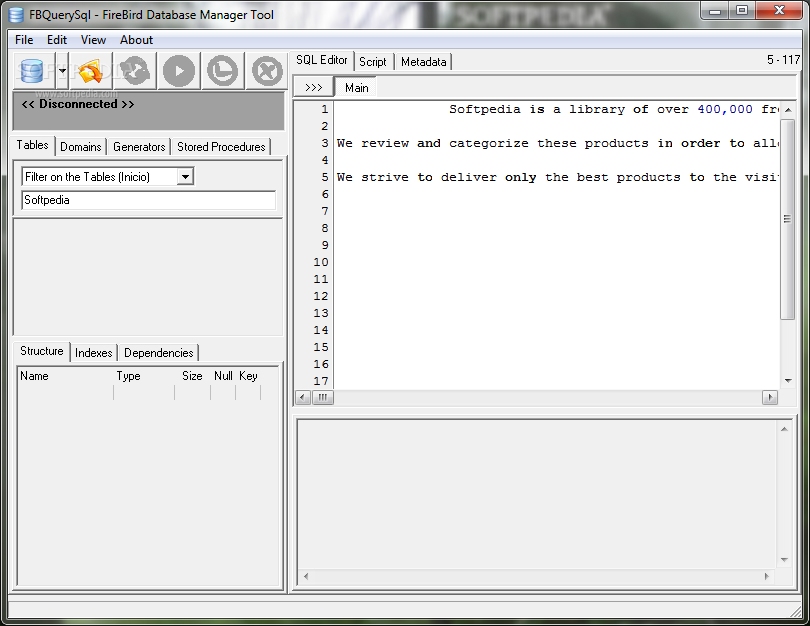Close the FBQuerySql window
This screenshot has height=626, width=810.
click(780, 11)
